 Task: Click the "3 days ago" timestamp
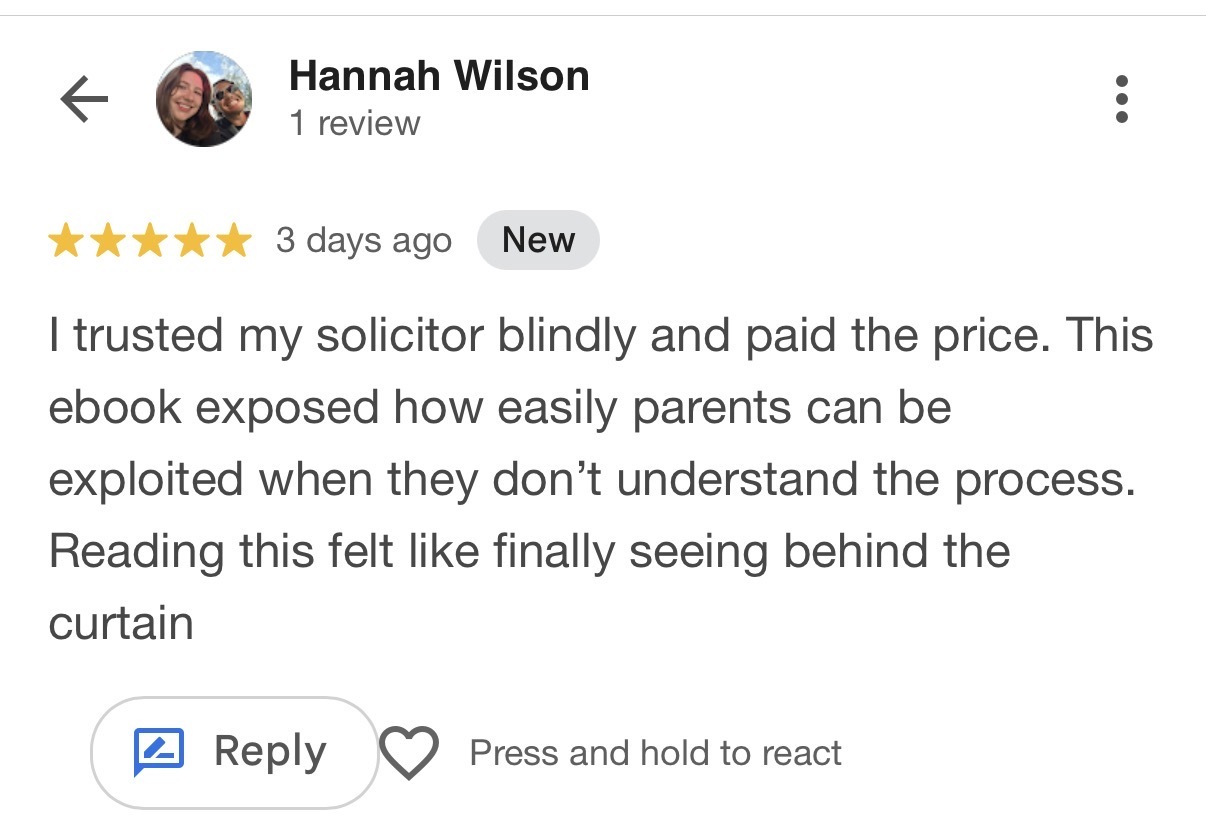click(364, 241)
